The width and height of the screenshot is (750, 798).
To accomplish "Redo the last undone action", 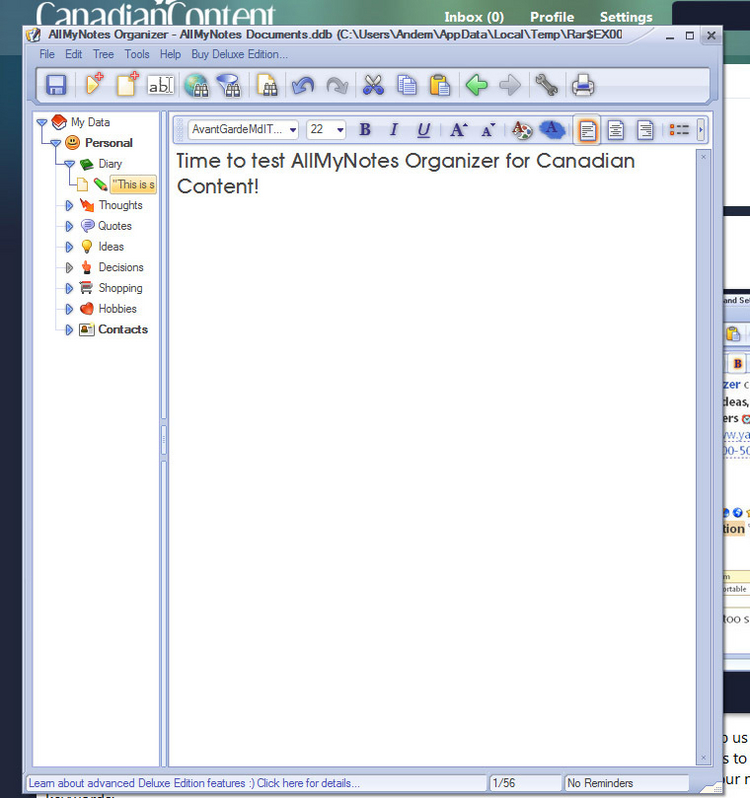I will click(337, 86).
